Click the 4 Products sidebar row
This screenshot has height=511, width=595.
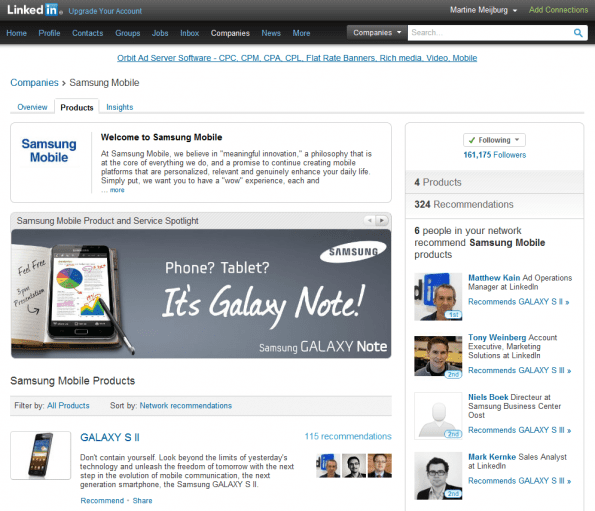[494, 182]
